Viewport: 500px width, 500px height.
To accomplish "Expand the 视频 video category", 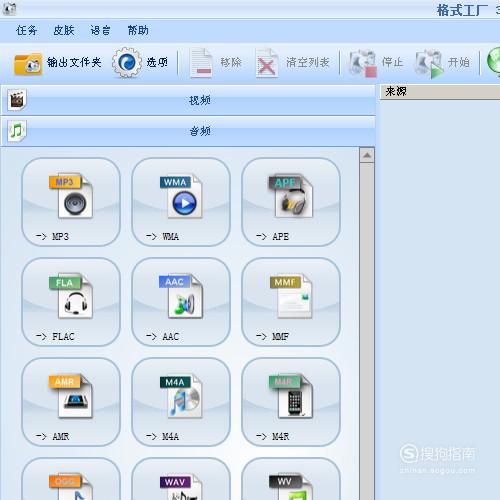I will pos(188,100).
